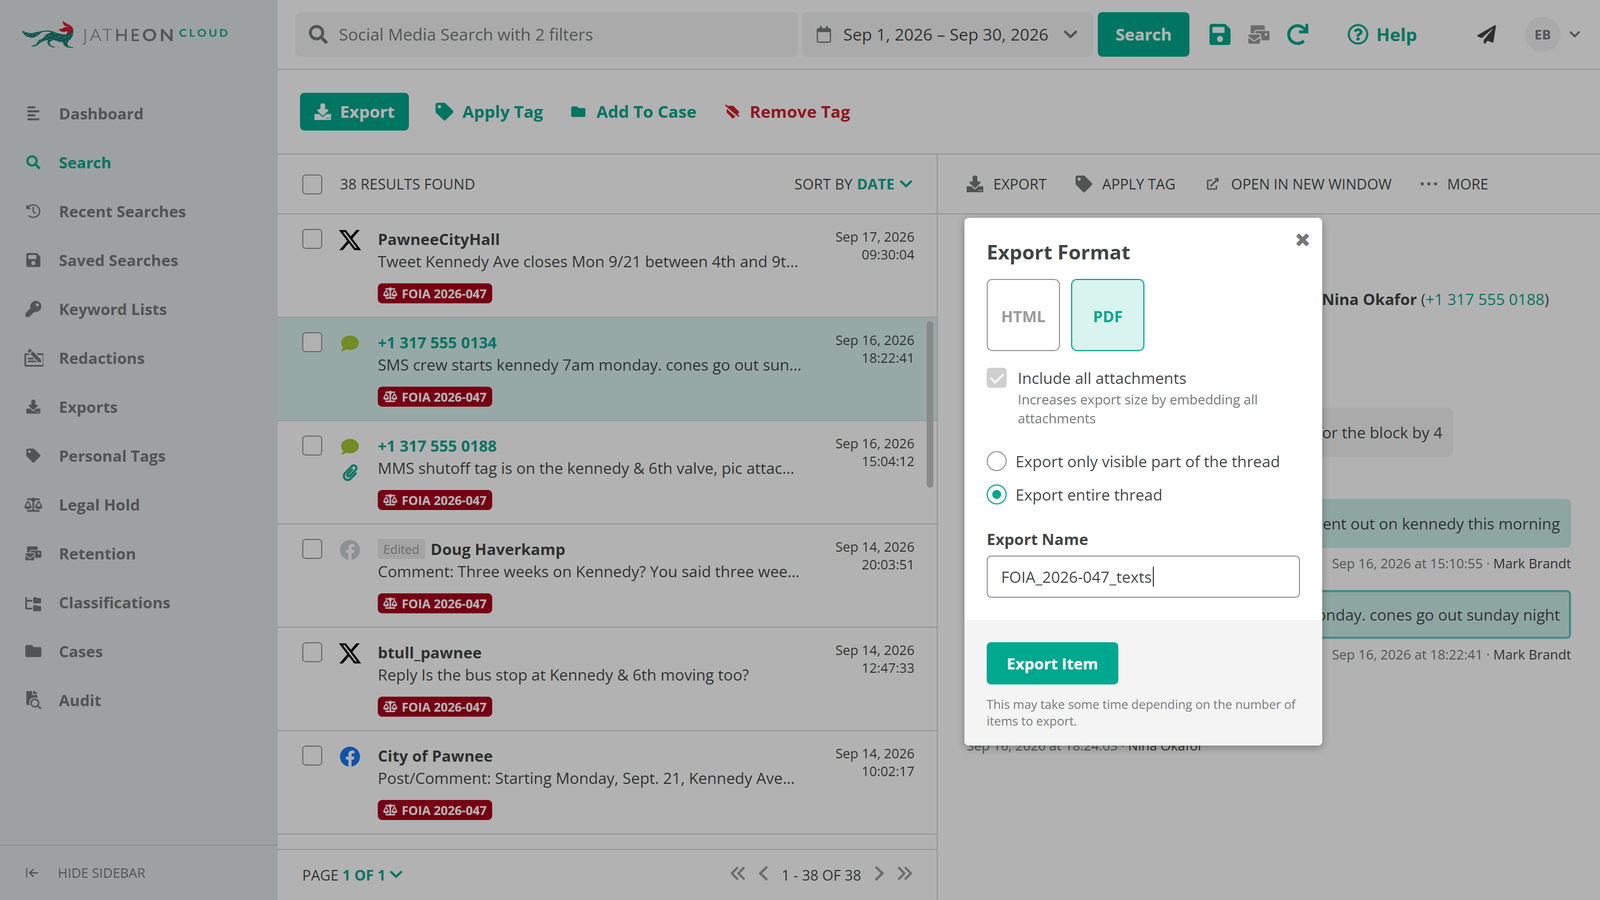Go to the first results page arrow
This screenshot has height=900, width=1600.
click(738, 874)
